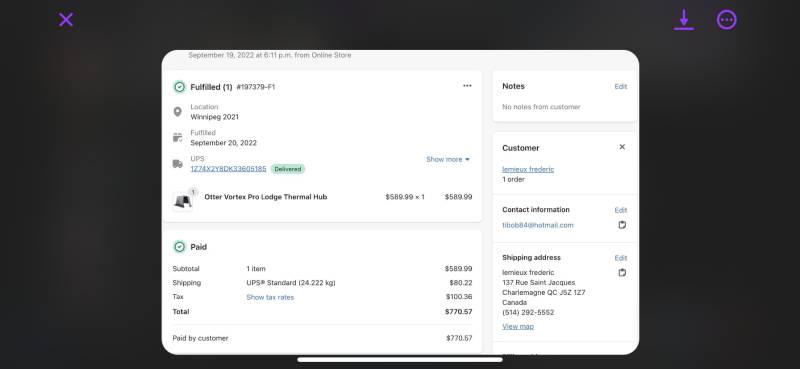Tap the purple download icon
800x369 pixels.
pyautogui.click(x=684, y=20)
